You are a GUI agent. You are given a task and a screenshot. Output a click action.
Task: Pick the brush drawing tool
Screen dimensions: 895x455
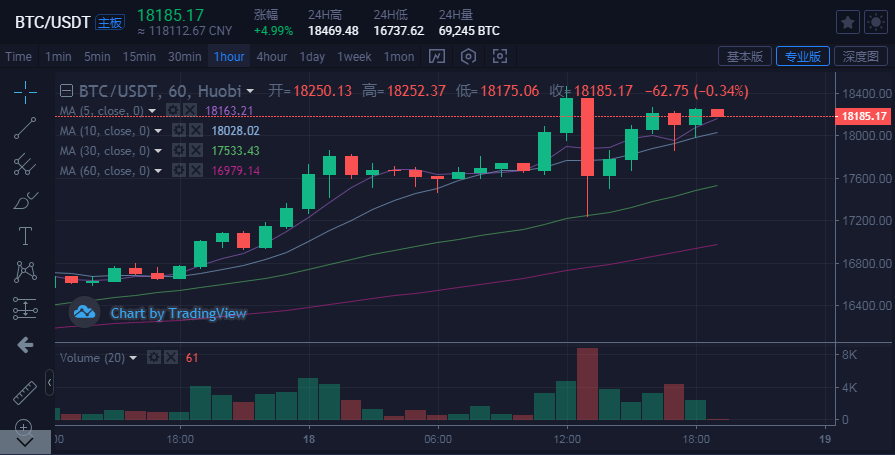click(x=25, y=201)
